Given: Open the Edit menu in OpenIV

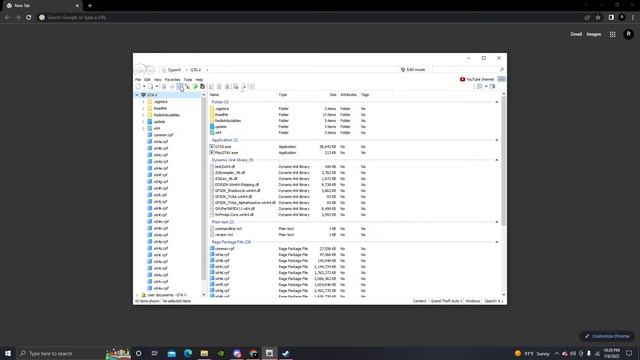Looking at the screenshot, I should tap(147, 80).
